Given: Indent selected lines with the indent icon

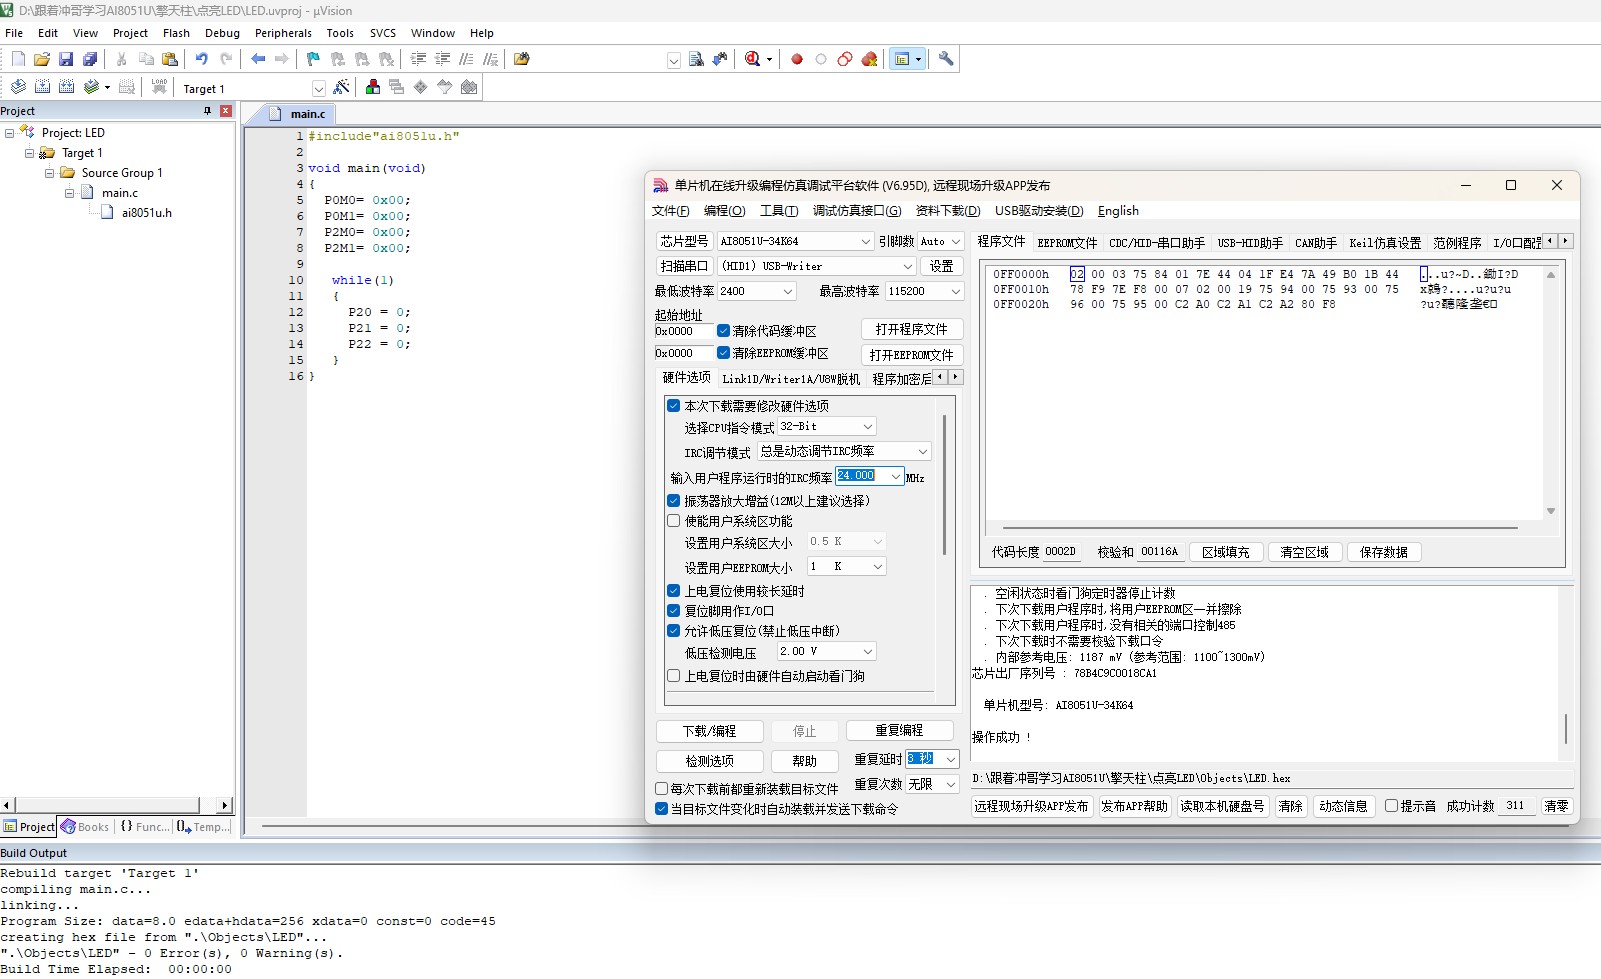Looking at the screenshot, I should click(419, 60).
